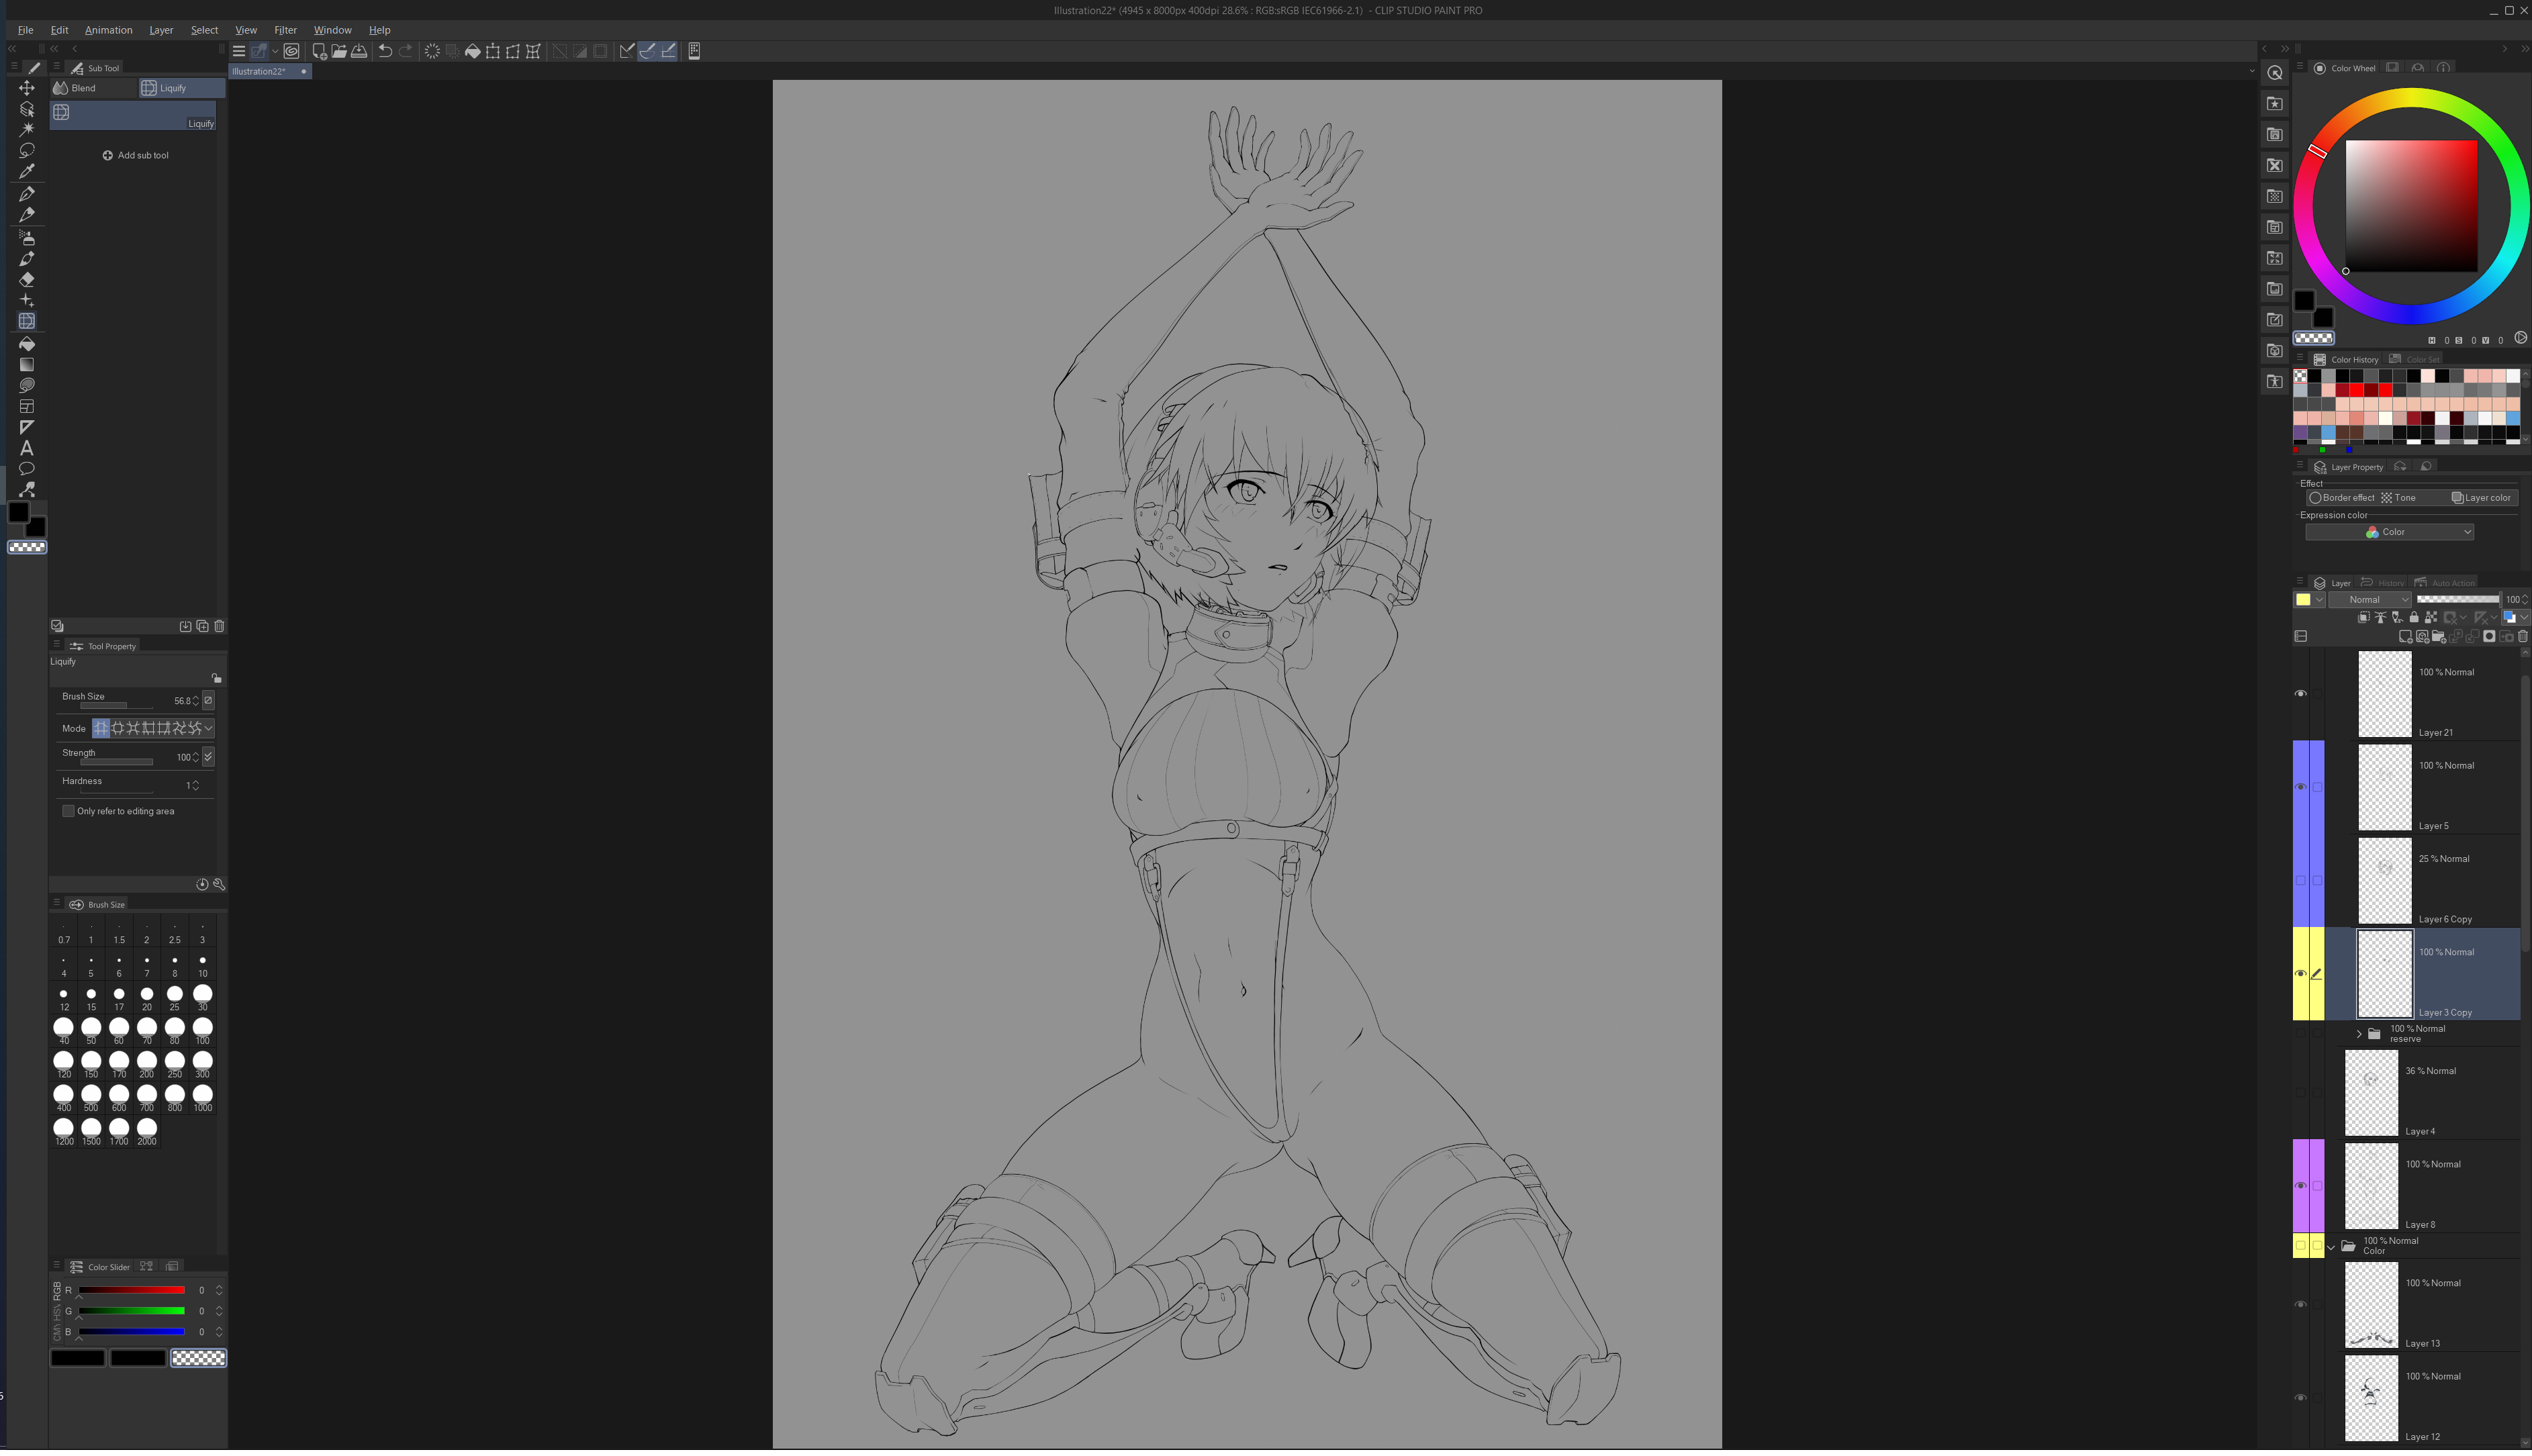The height and width of the screenshot is (1456, 2532).
Task: Expand the reserve layer folder
Action: pyautogui.click(x=2359, y=1034)
